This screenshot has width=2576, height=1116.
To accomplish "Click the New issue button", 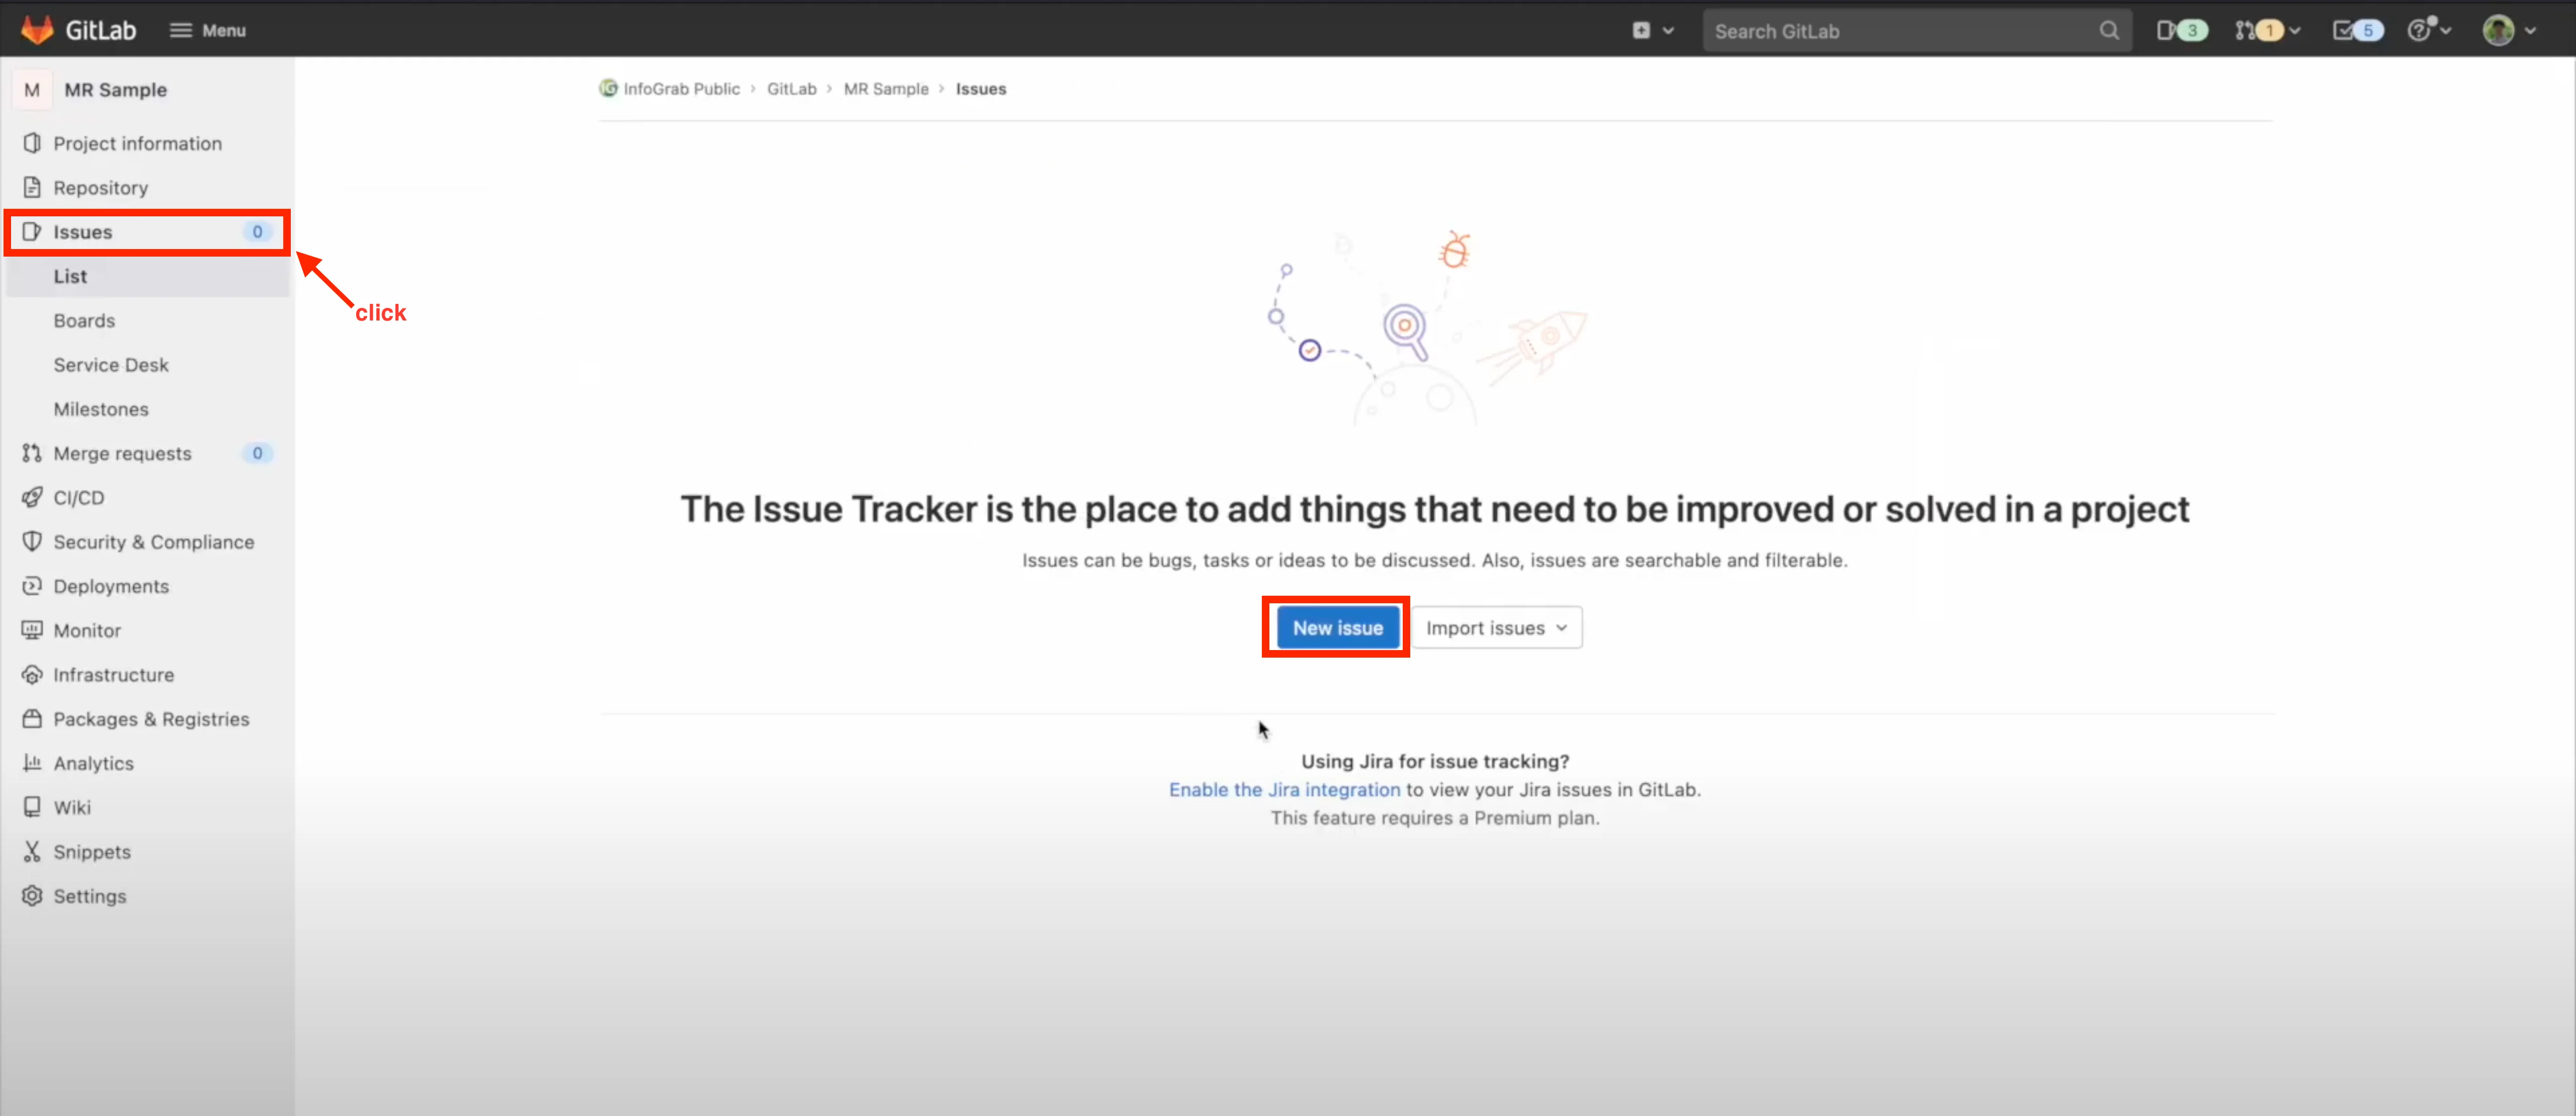I will pyautogui.click(x=1337, y=628).
